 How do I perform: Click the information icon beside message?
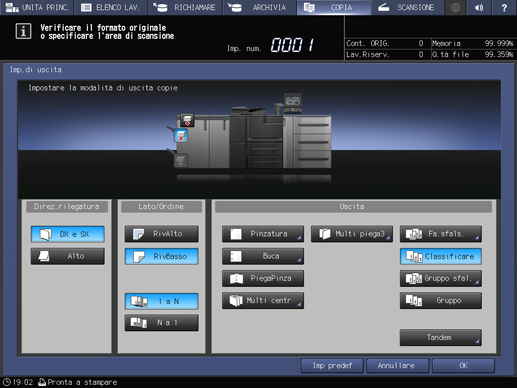click(x=23, y=31)
